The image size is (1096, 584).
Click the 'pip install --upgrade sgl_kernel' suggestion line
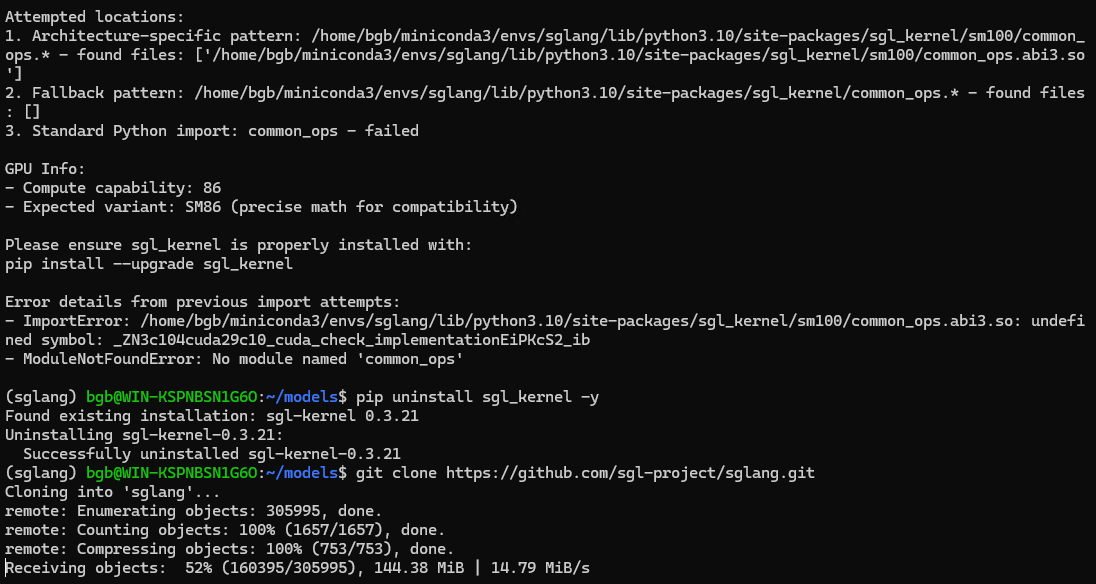(x=149, y=264)
